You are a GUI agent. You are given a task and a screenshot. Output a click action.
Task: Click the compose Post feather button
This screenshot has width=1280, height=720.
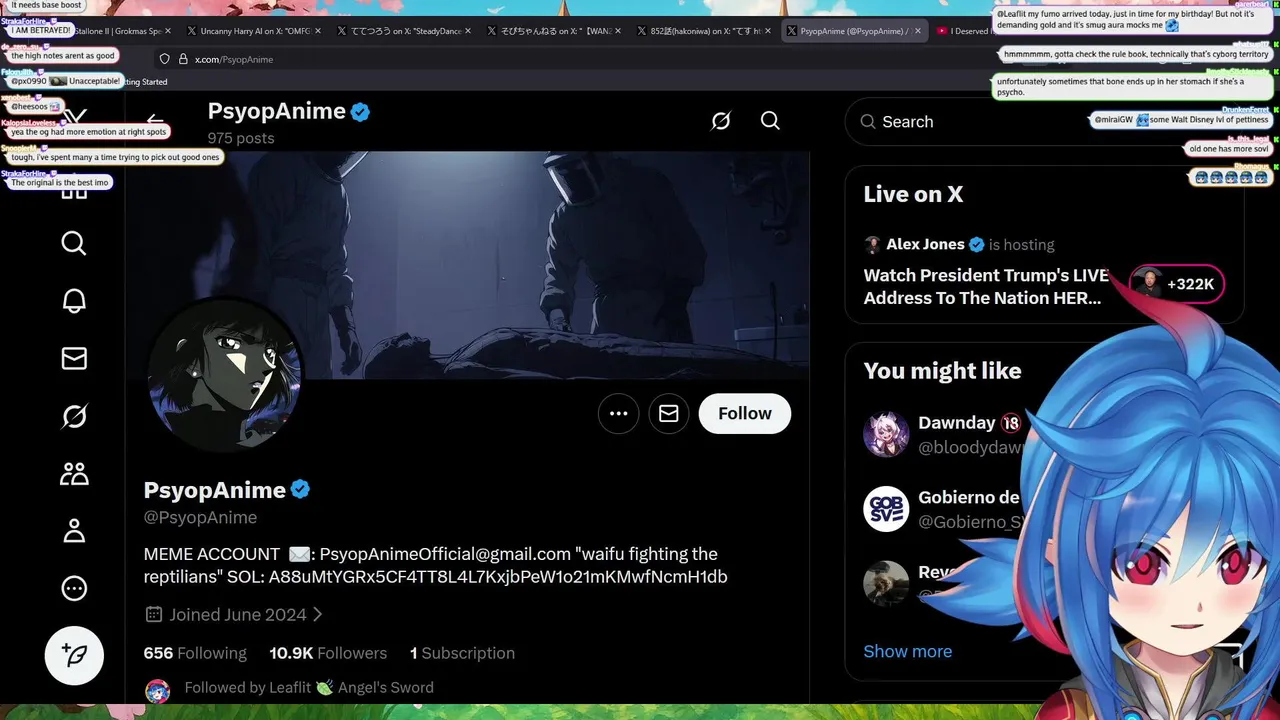tap(74, 655)
